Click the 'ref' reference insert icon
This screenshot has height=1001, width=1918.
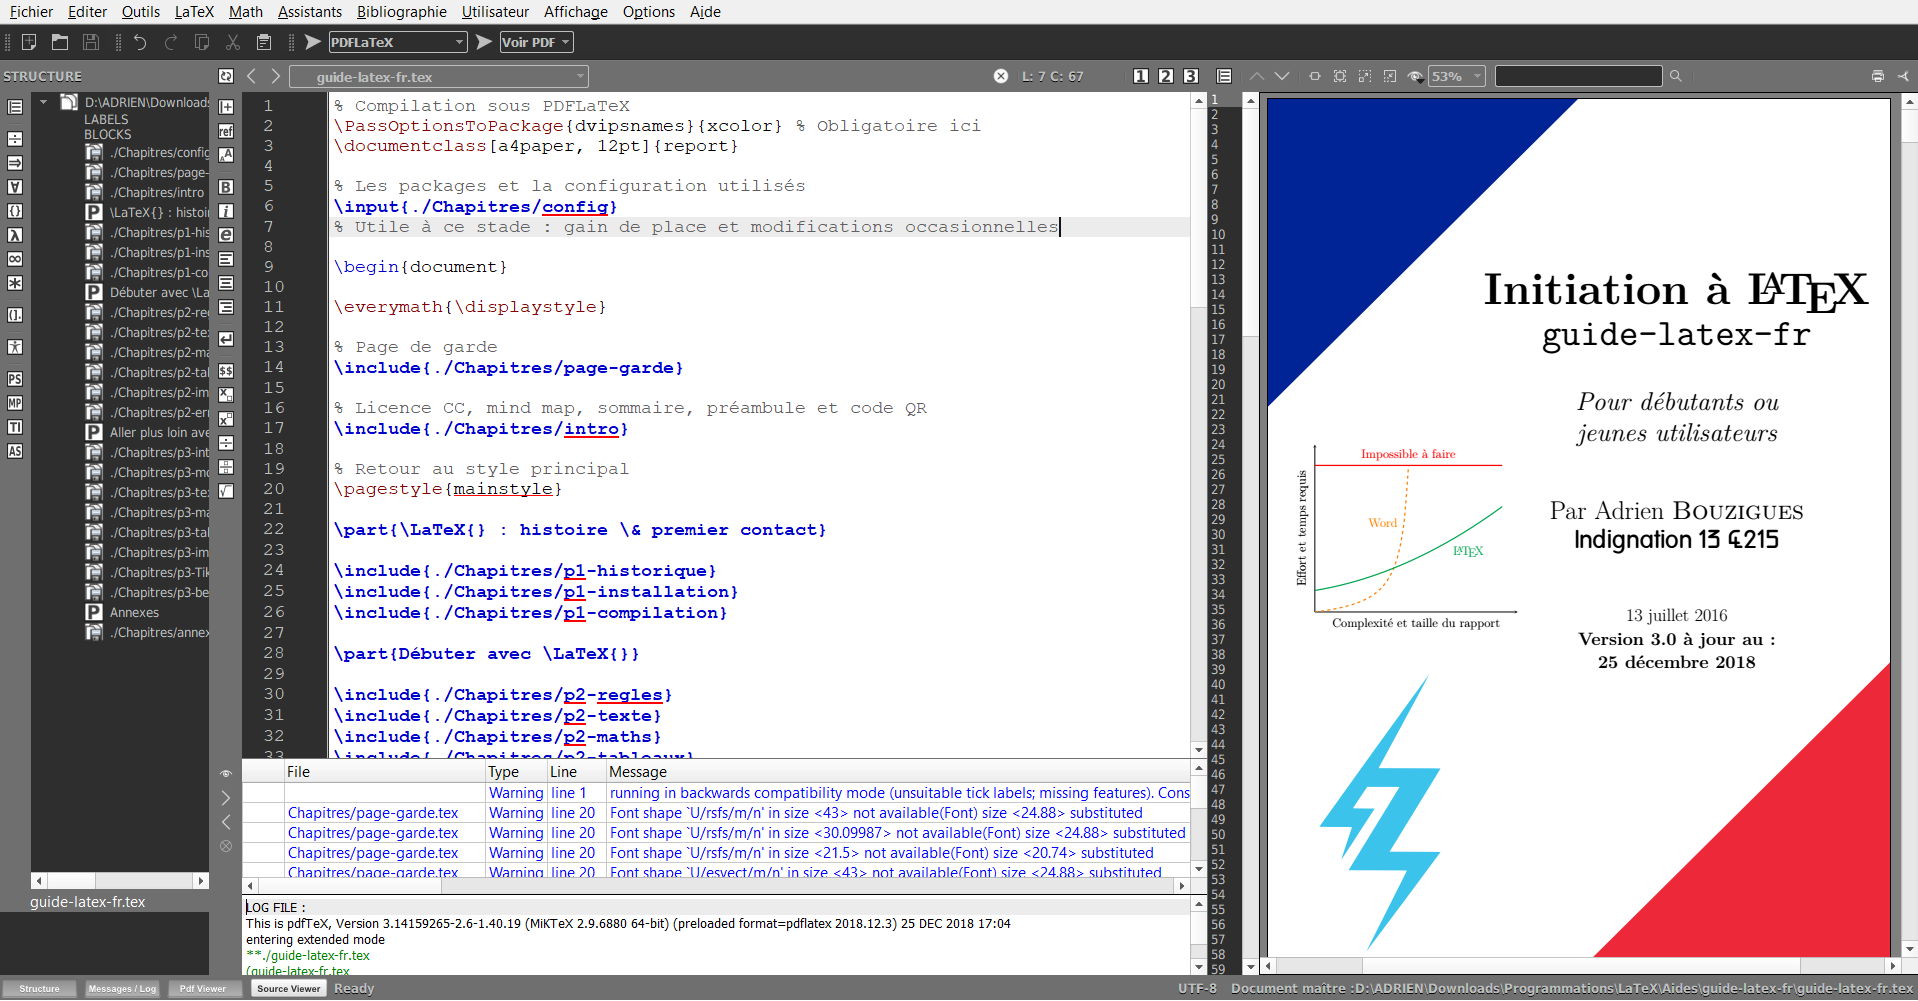coord(226,131)
